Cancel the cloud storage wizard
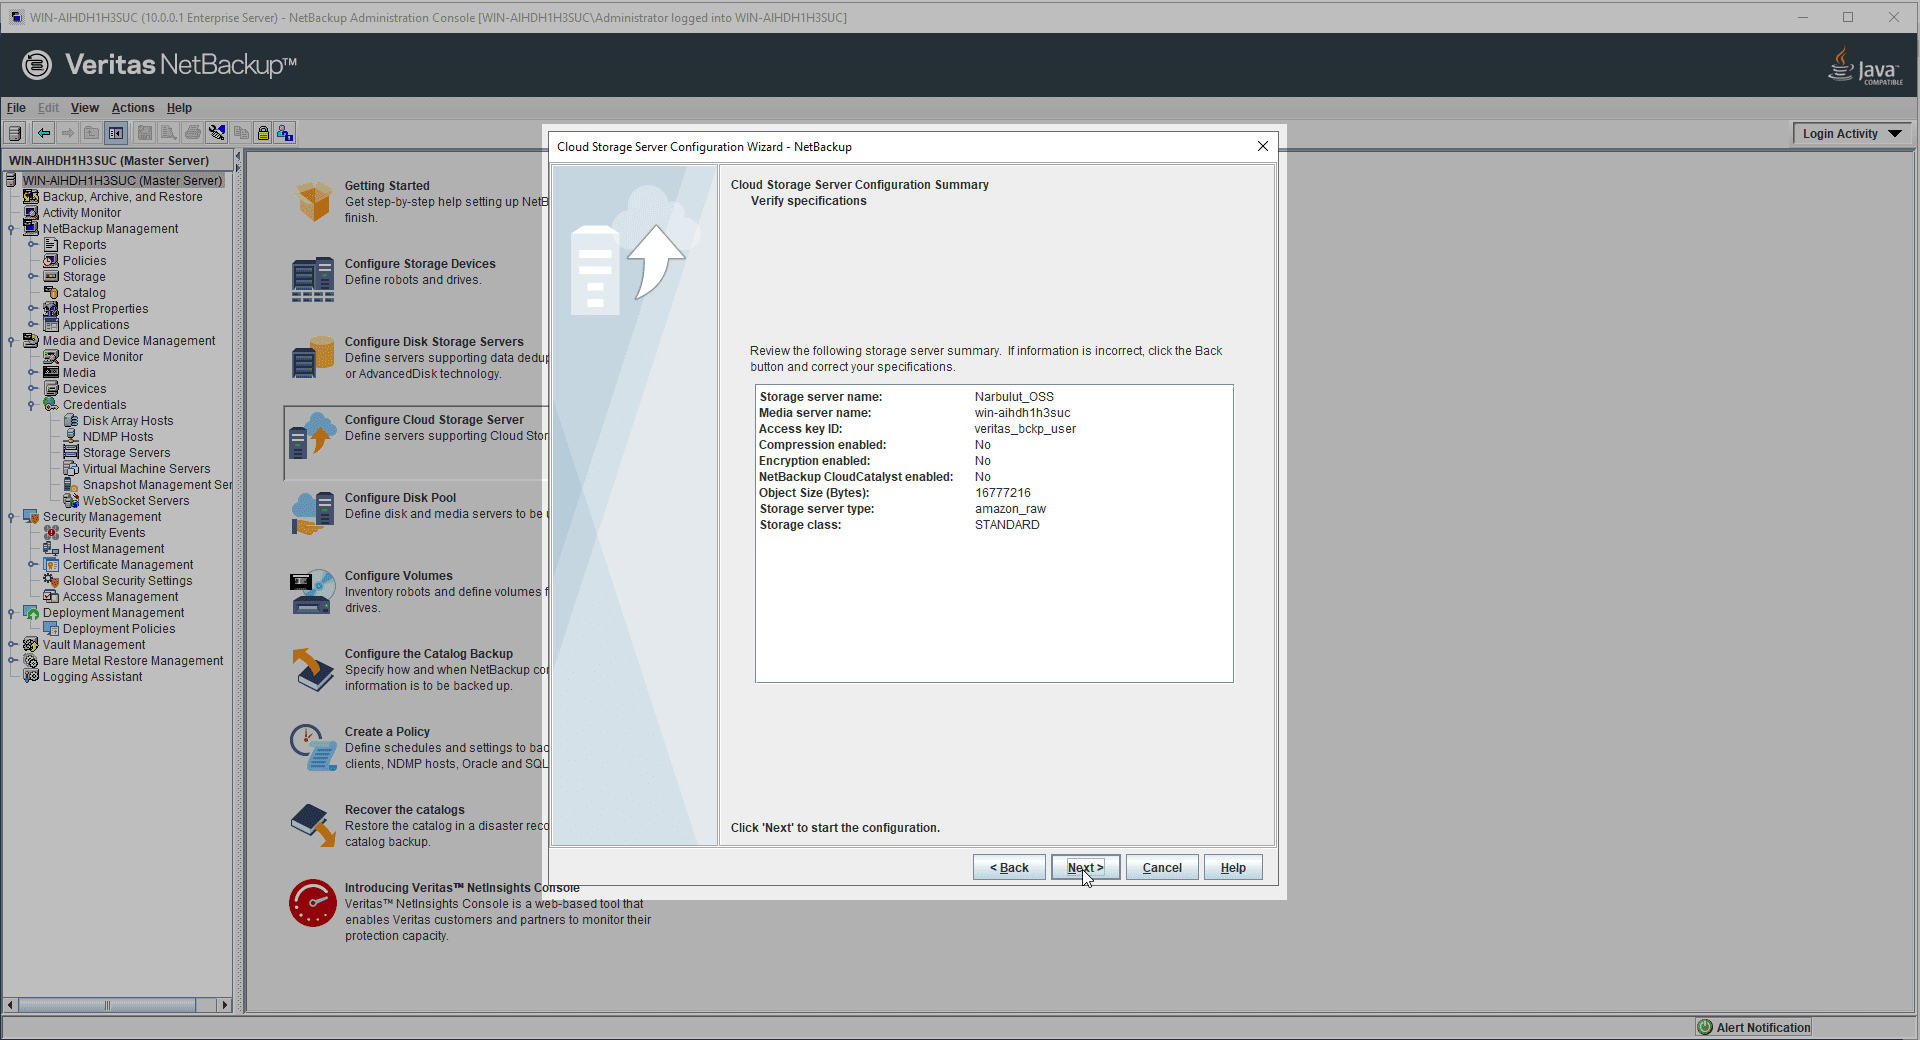The image size is (1920, 1040). tap(1161, 868)
